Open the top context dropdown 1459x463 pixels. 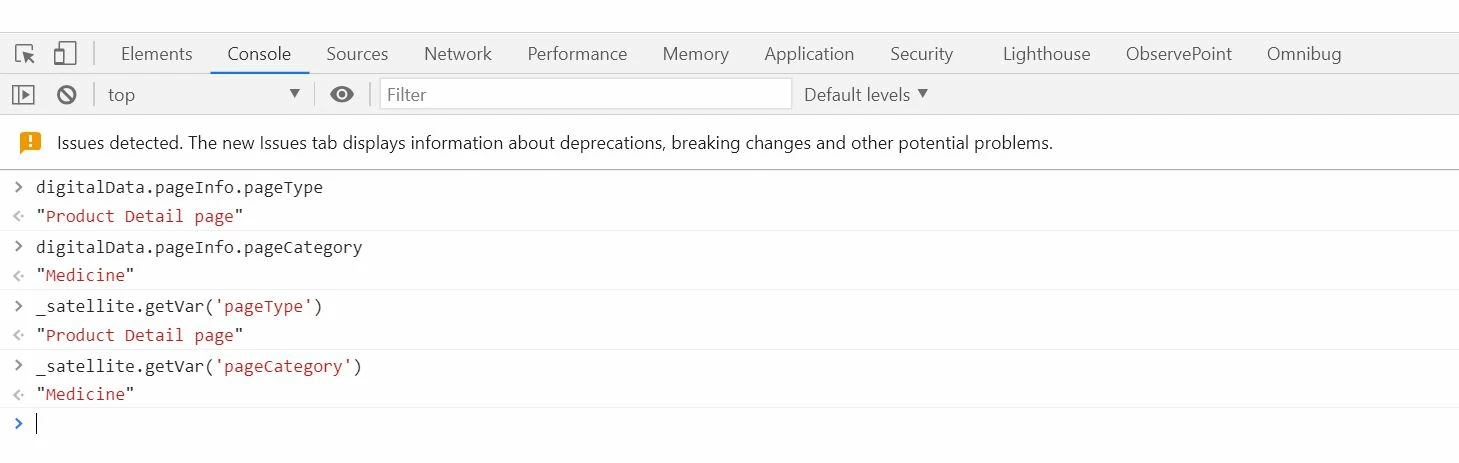(x=204, y=95)
